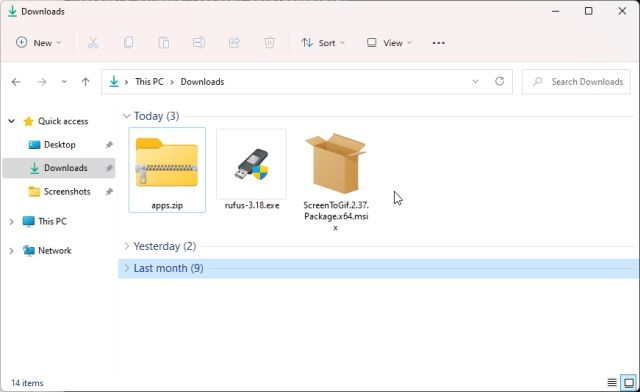This screenshot has height=392, width=640.
Task: Open the See more ellipsis menu
Action: tap(438, 43)
